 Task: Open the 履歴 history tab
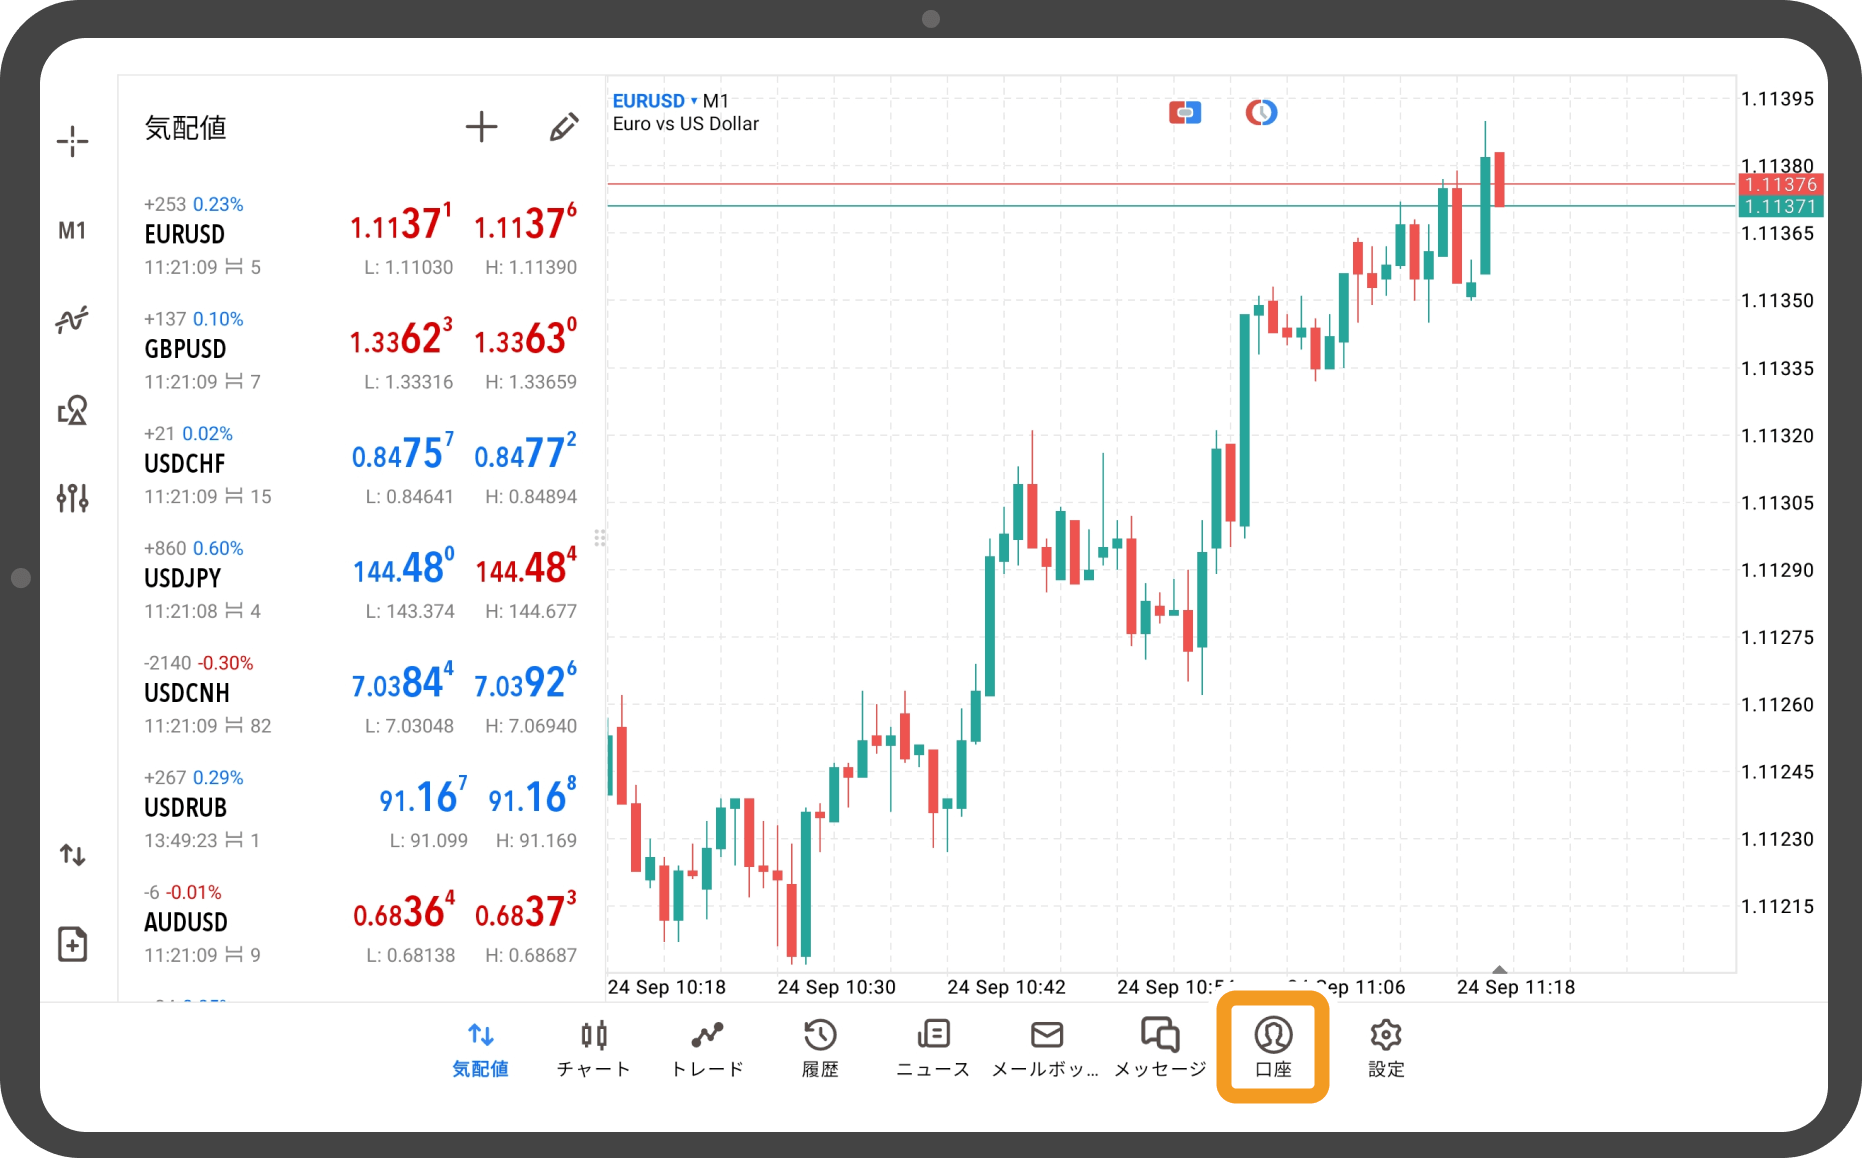click(x=820, y=1048)
